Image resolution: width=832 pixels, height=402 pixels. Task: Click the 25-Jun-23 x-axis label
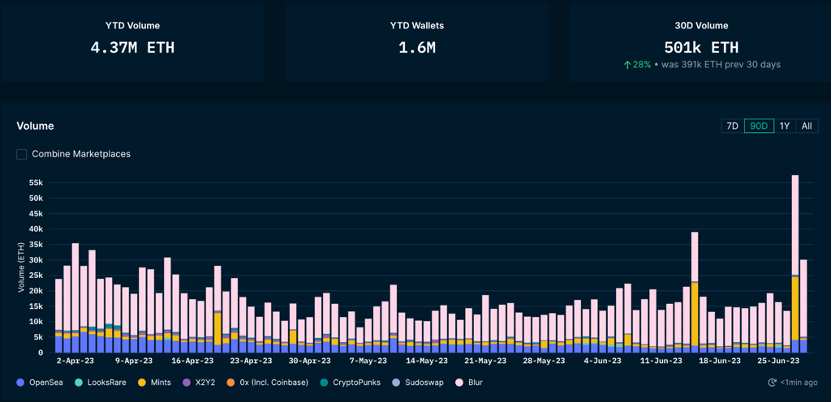(778, 361)
